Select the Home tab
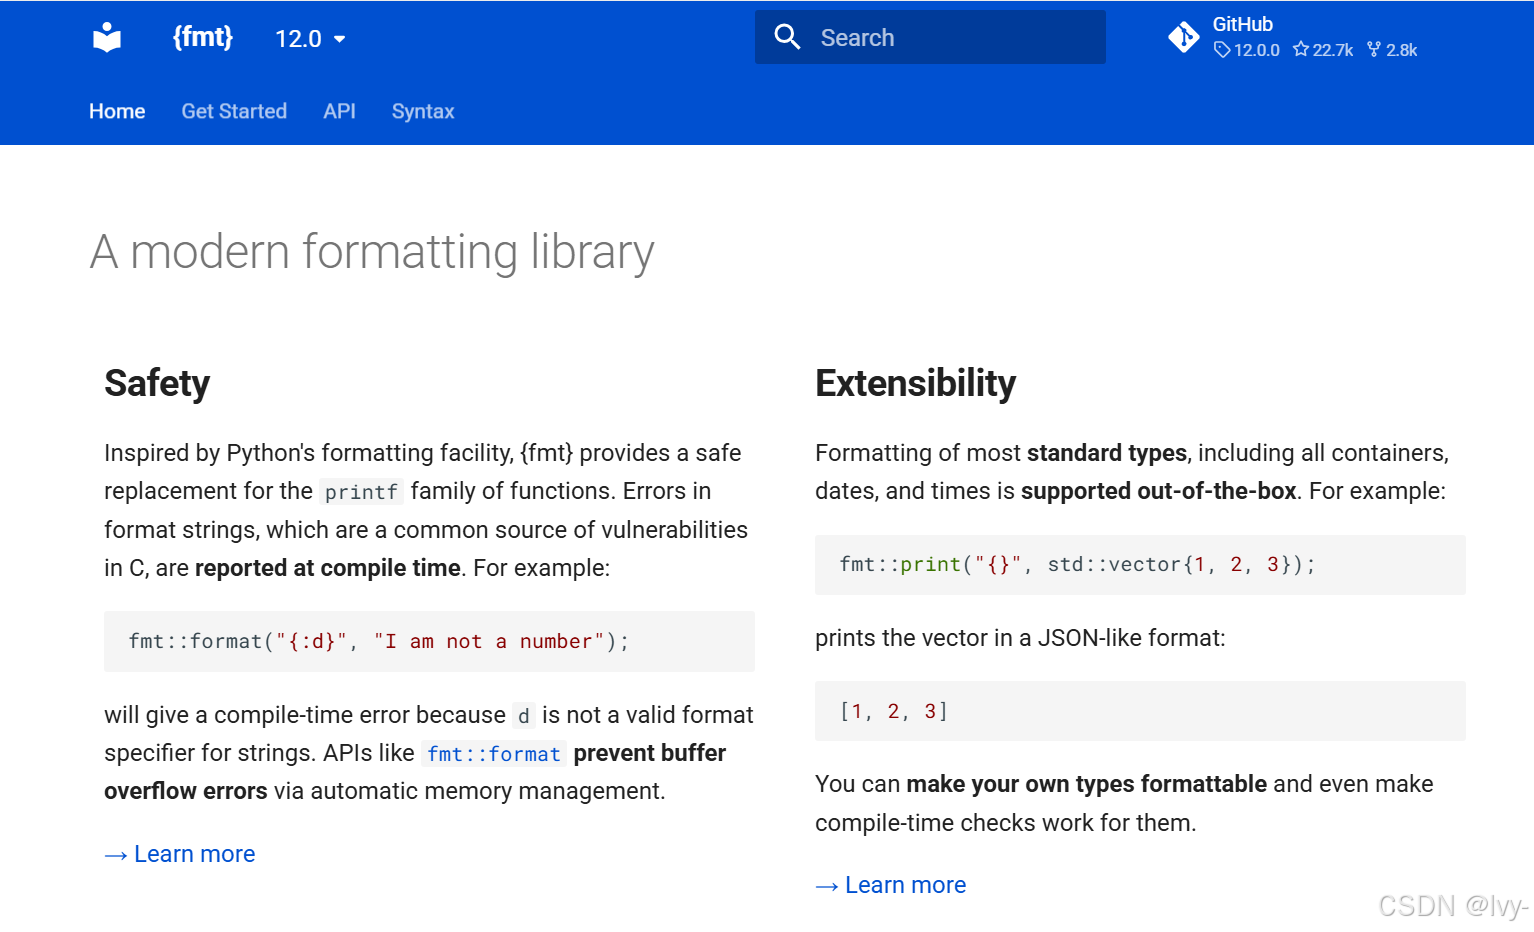 pyautogui.click(x=117, y=111)
